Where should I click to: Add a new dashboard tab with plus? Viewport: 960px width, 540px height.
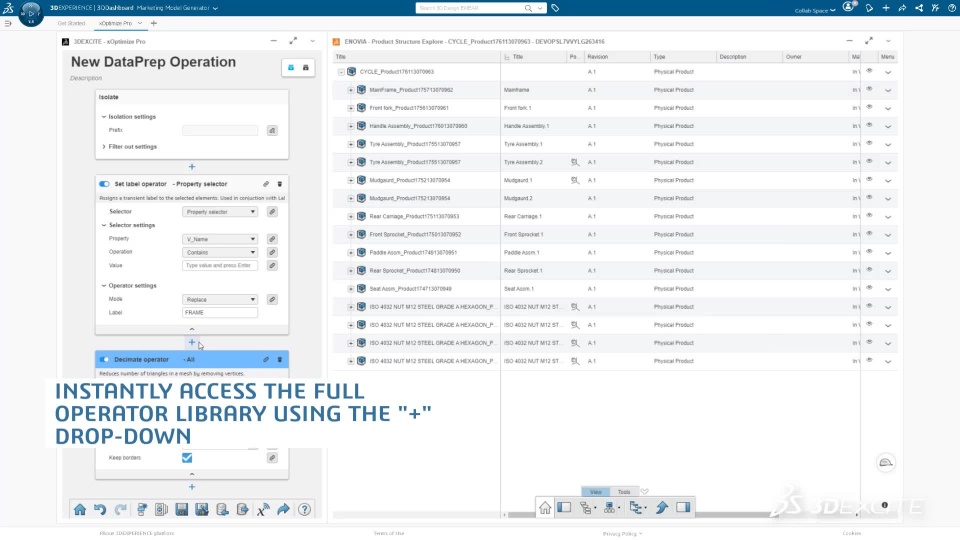[x=154, y=23]
